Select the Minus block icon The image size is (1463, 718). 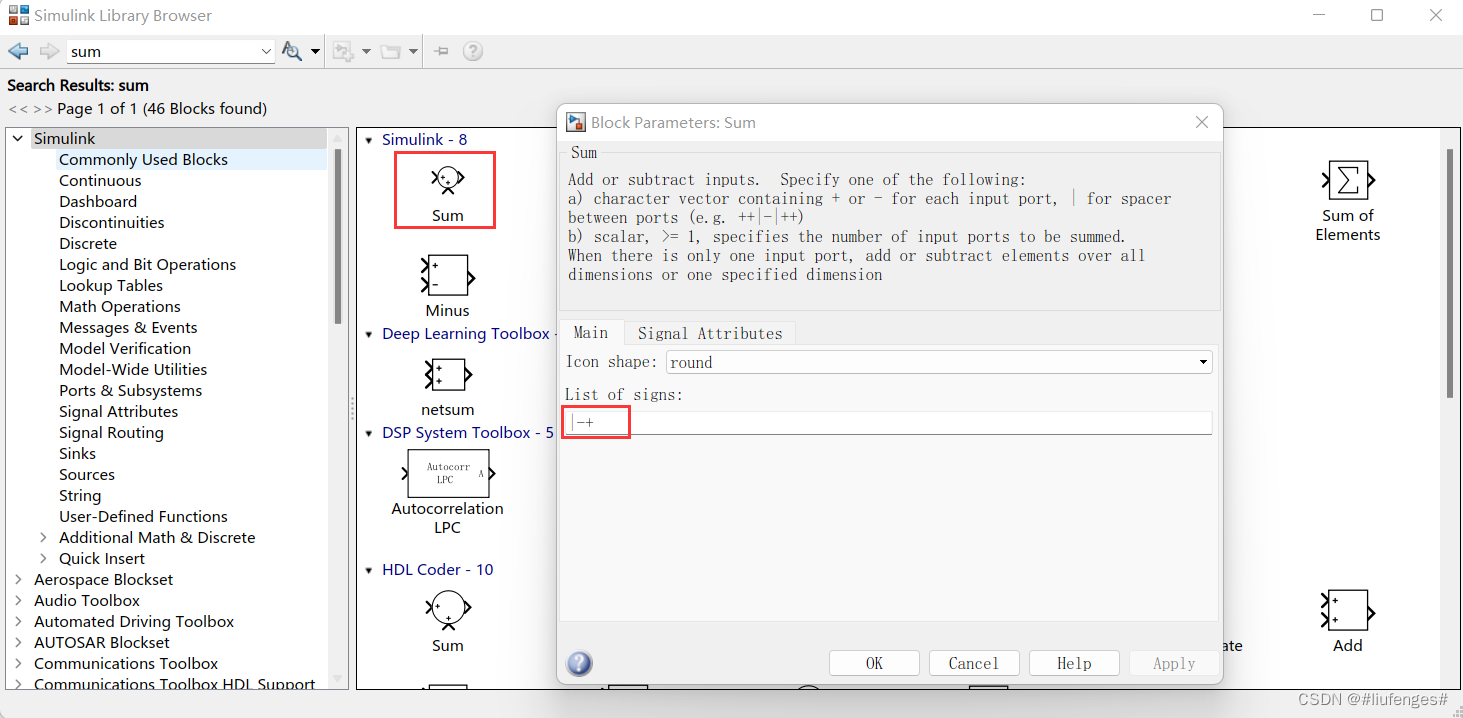point(447,275)
